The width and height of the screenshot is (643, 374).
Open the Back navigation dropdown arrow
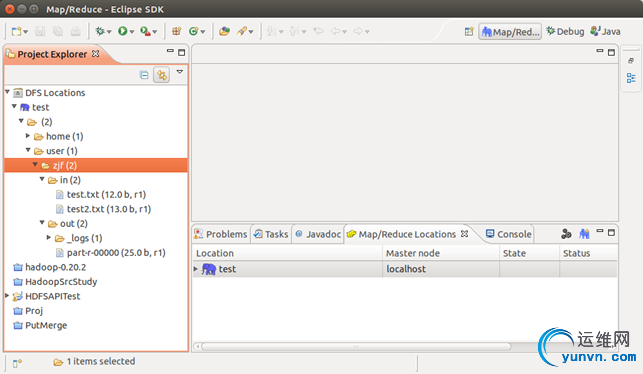tap(344, 32)
